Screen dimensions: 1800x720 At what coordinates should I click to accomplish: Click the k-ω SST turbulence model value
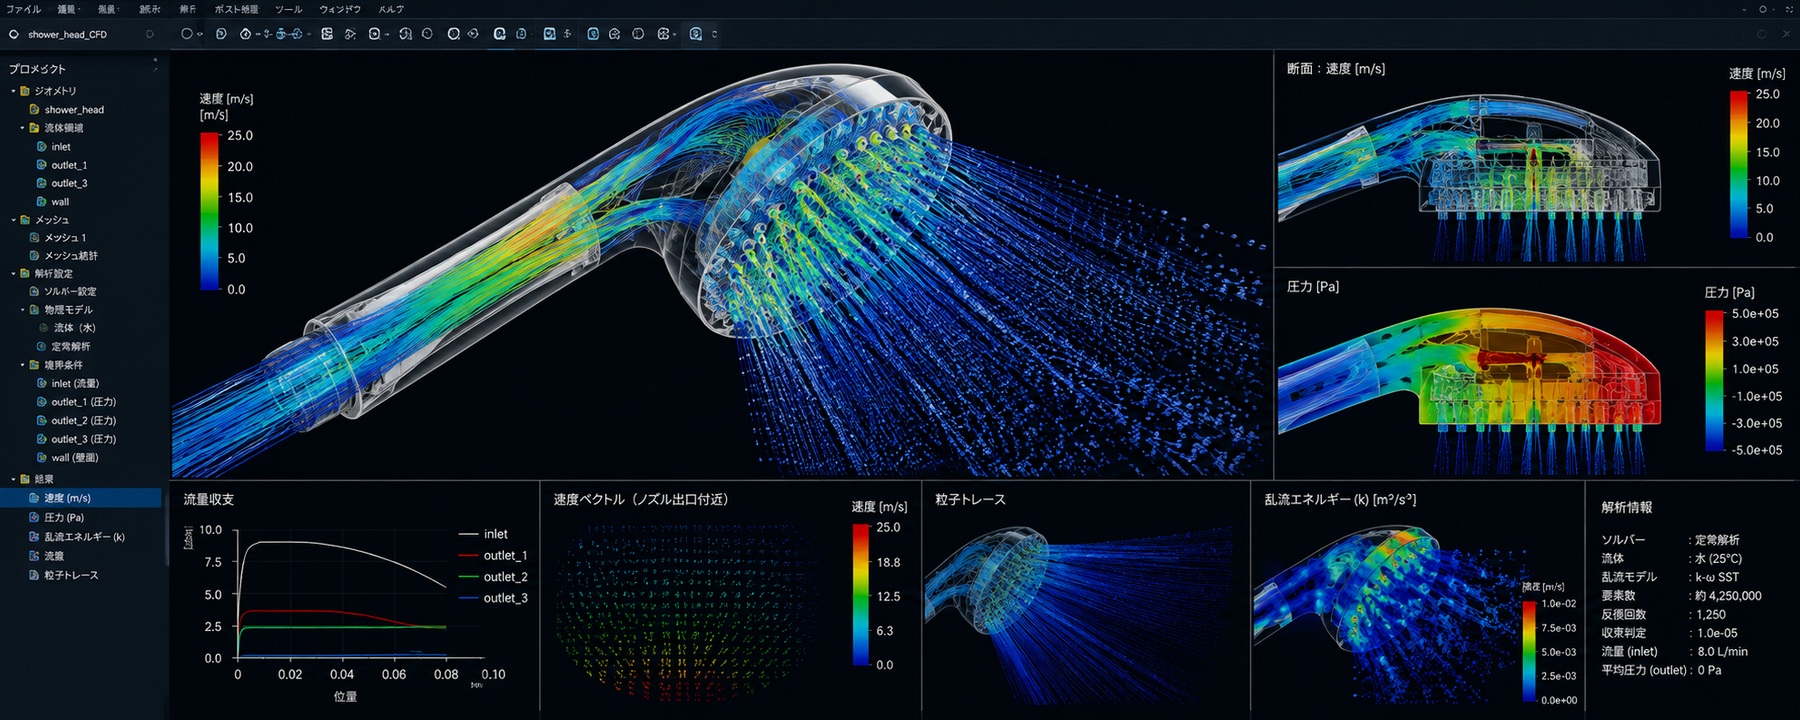(1717, 577)
